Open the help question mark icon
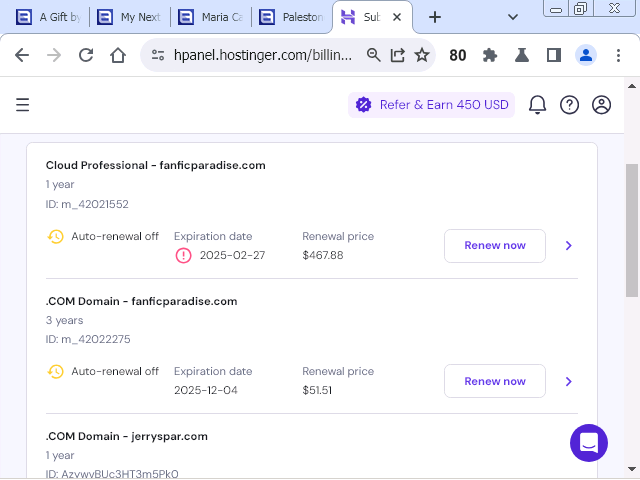Screen dimensions: 640x480 tap(569, 105)
